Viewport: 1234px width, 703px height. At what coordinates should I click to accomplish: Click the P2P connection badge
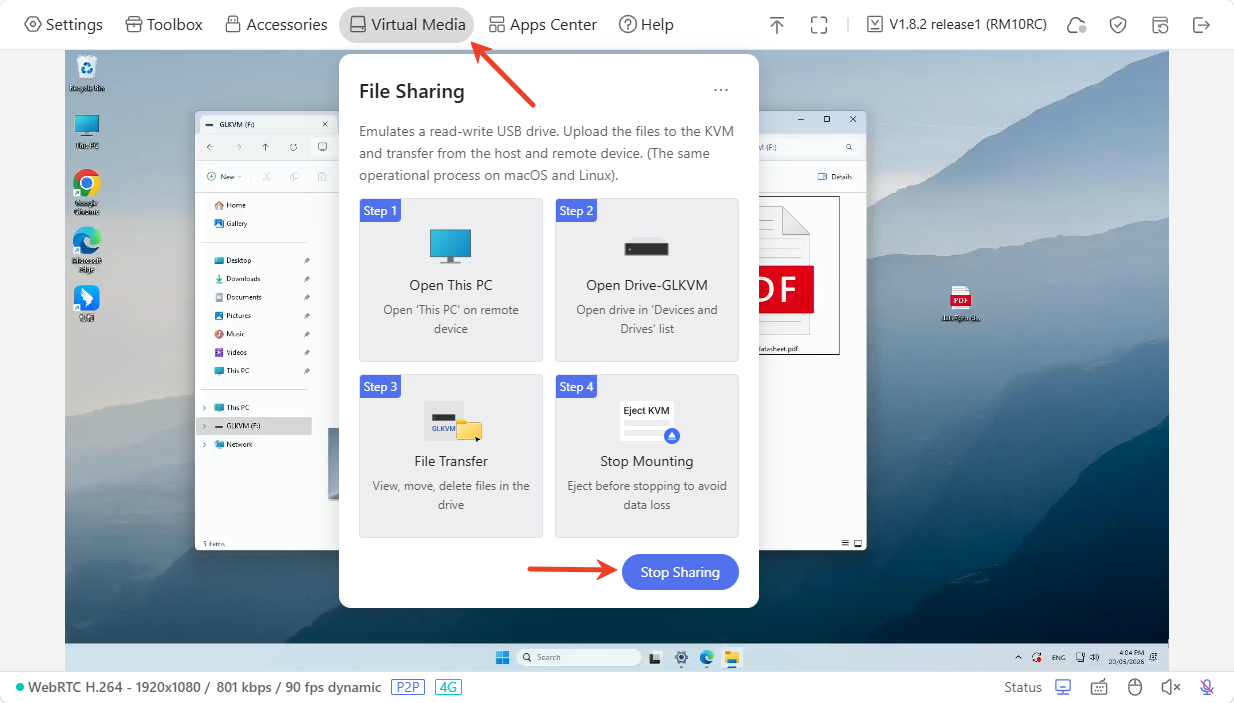pos(408,687)
